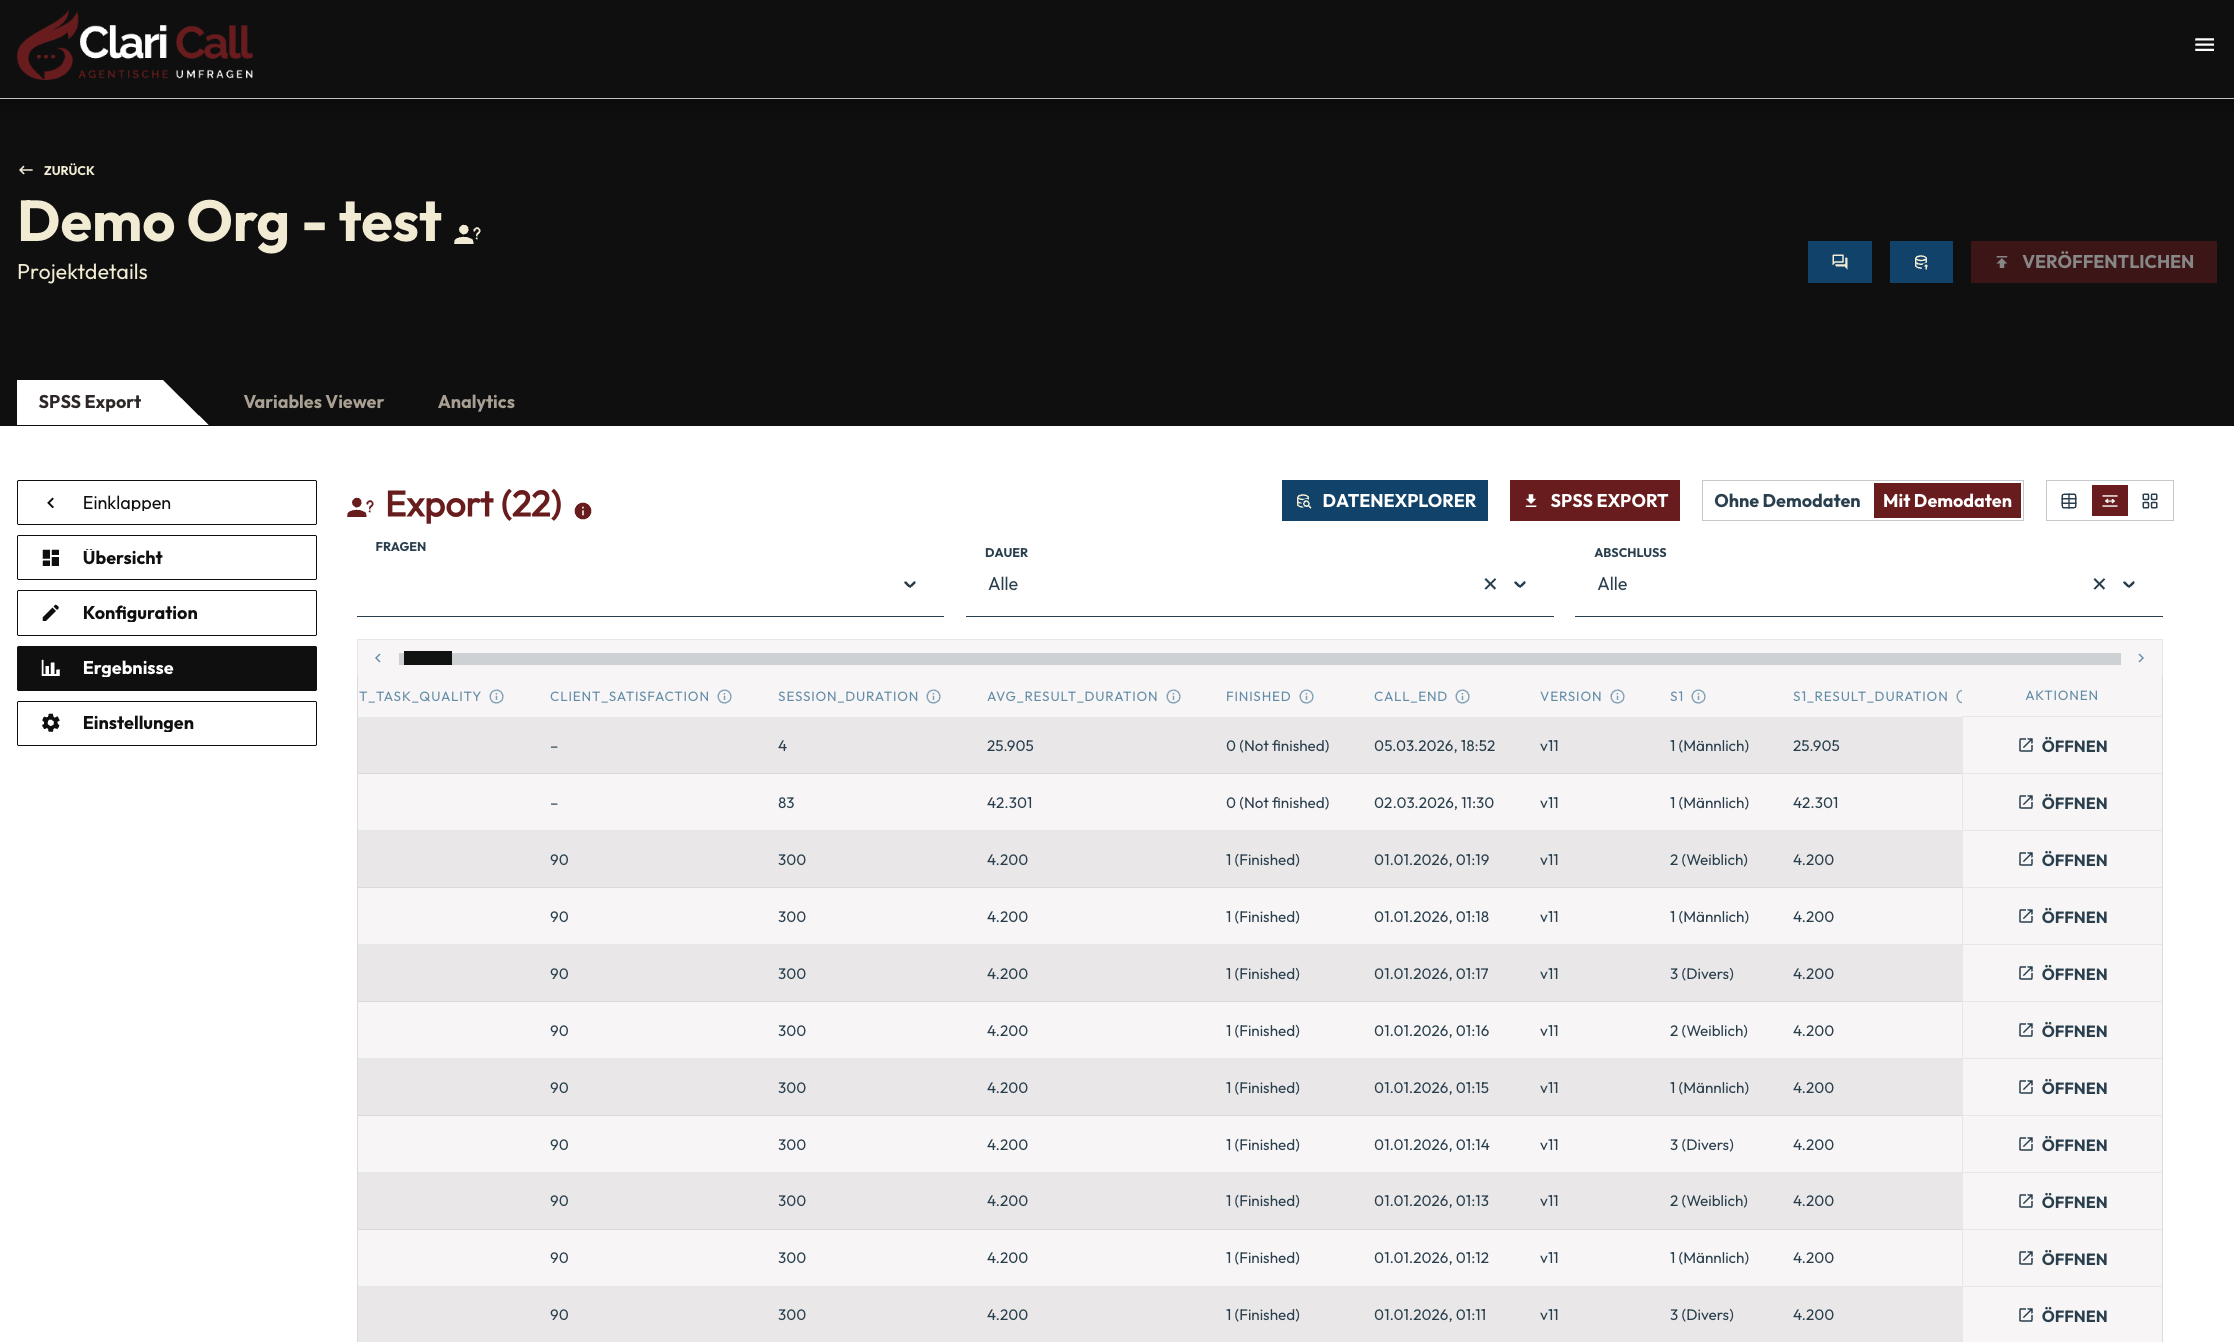The height and width of the screenshot is (1342, 2234).
Task: Select the fit-width column view toggle
Action: (x=2109, y=501)
